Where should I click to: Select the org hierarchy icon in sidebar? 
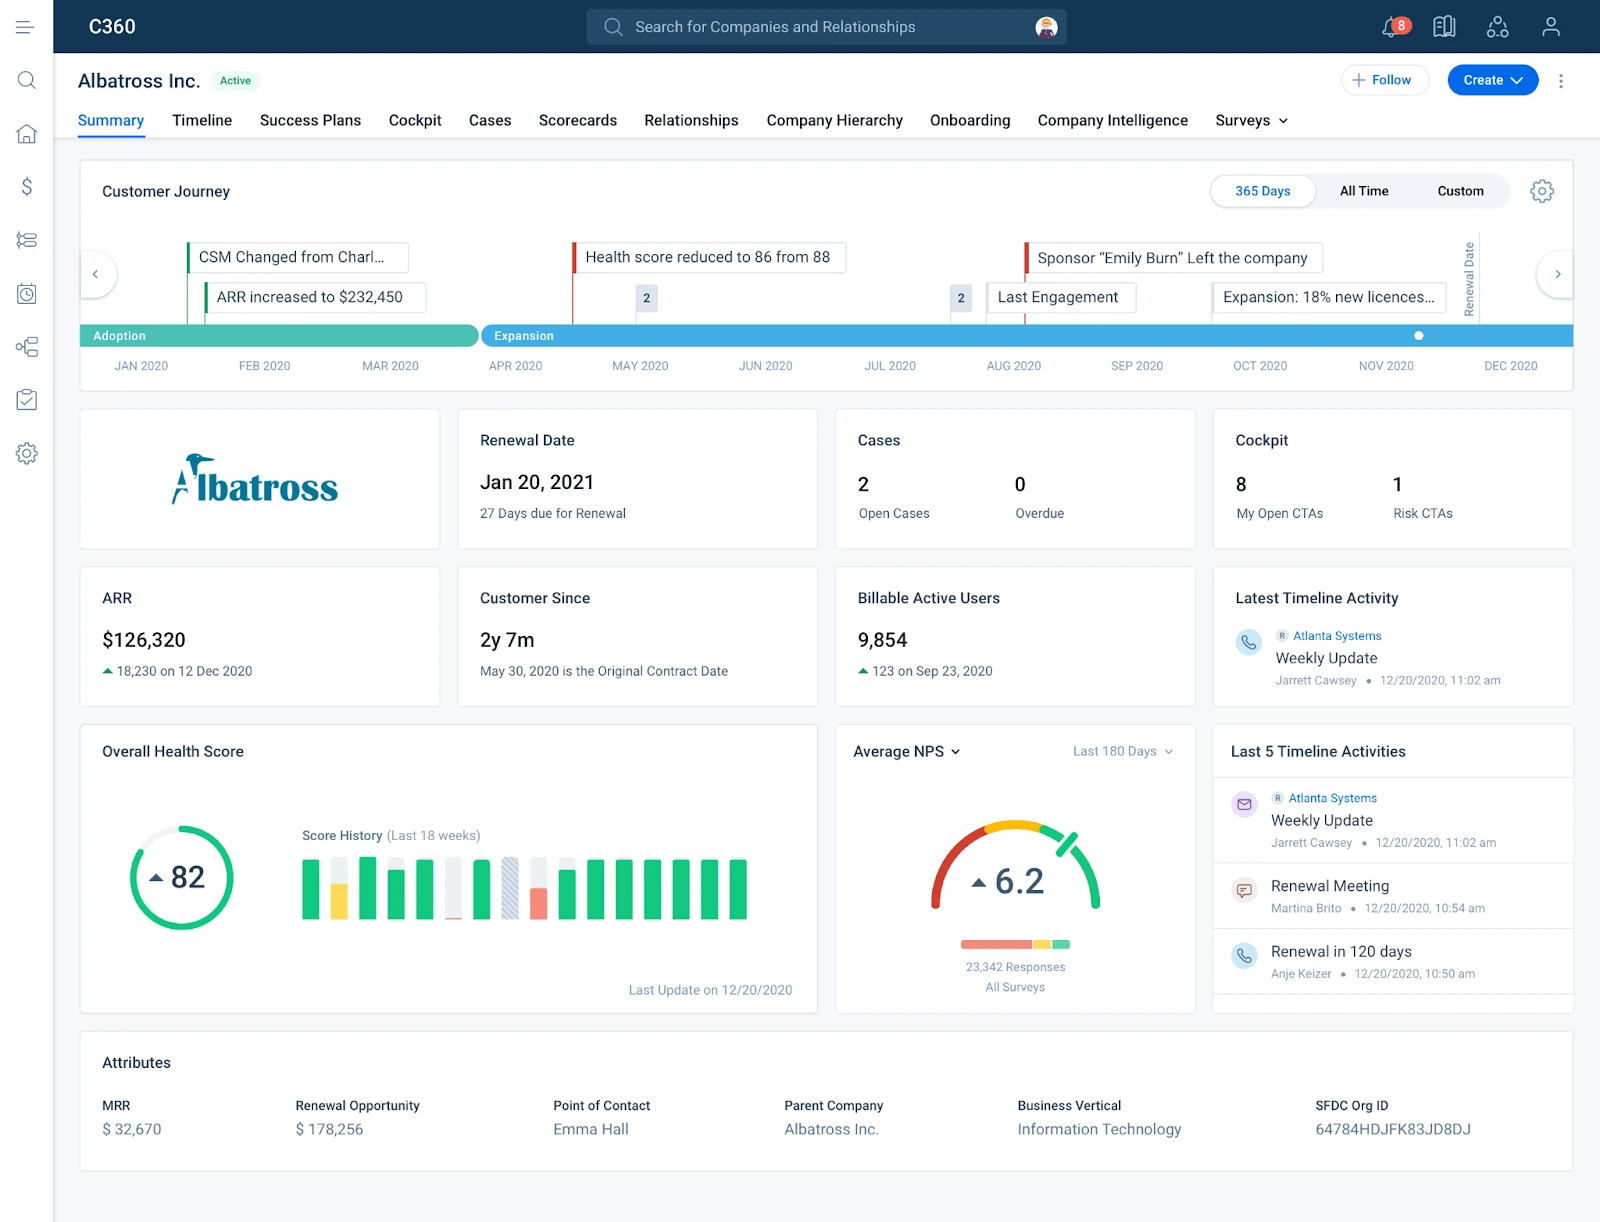click(26, 346)
